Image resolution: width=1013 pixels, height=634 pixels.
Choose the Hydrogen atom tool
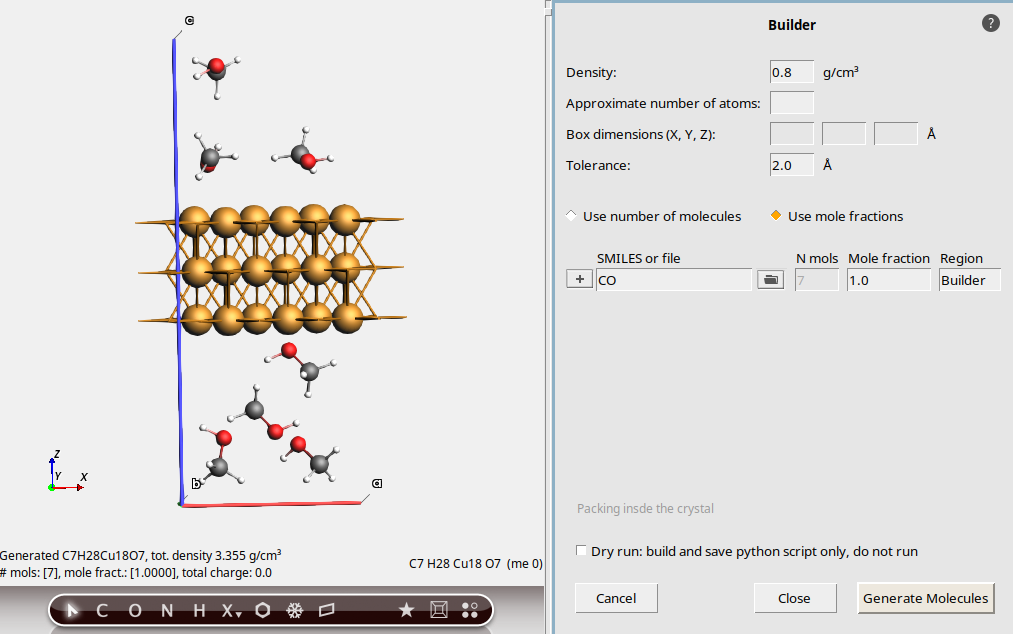[199, 610]
